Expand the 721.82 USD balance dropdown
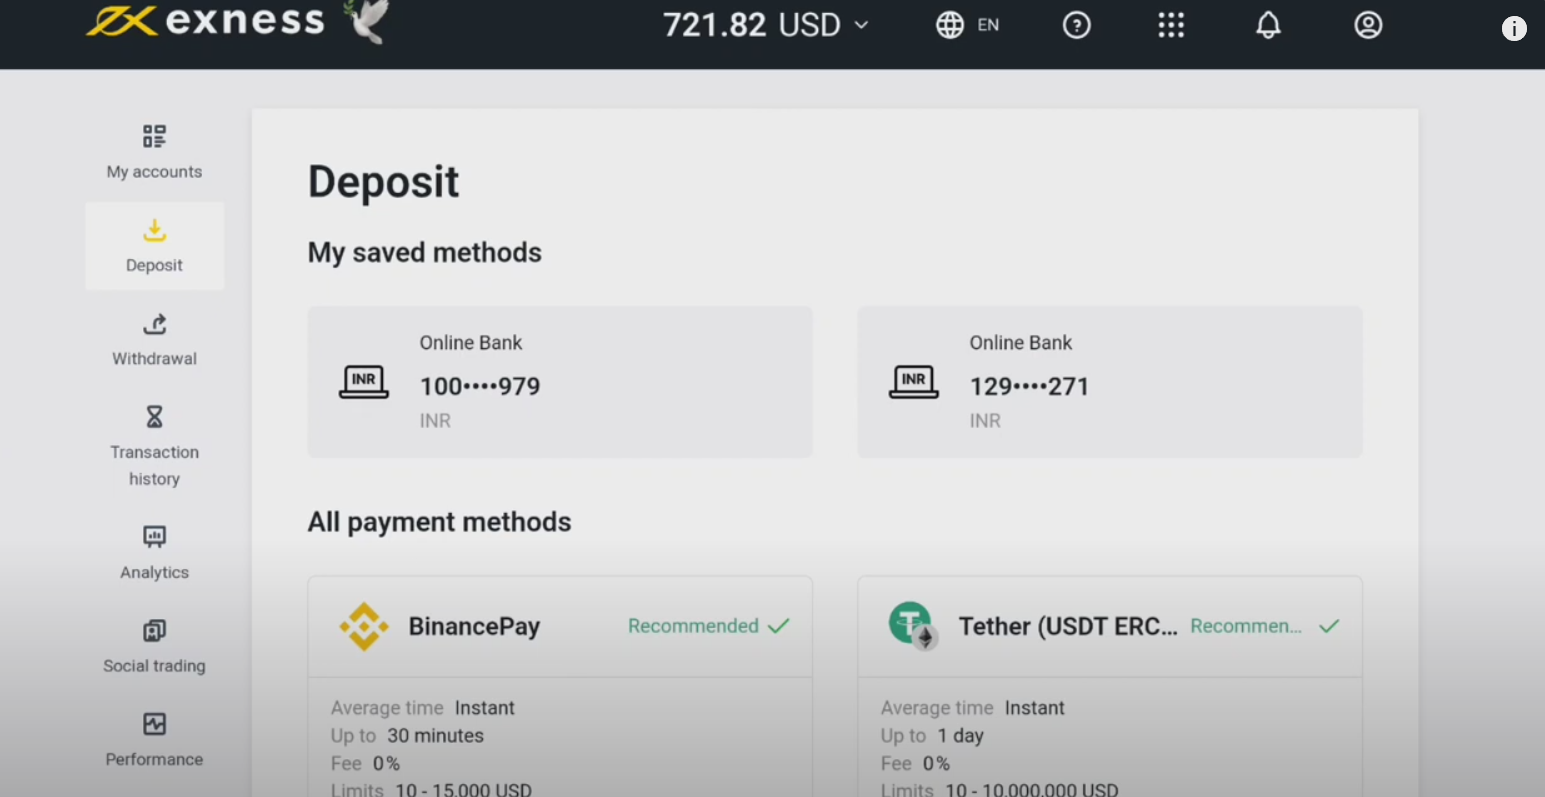1545x797 pixels. pos(765,25)
